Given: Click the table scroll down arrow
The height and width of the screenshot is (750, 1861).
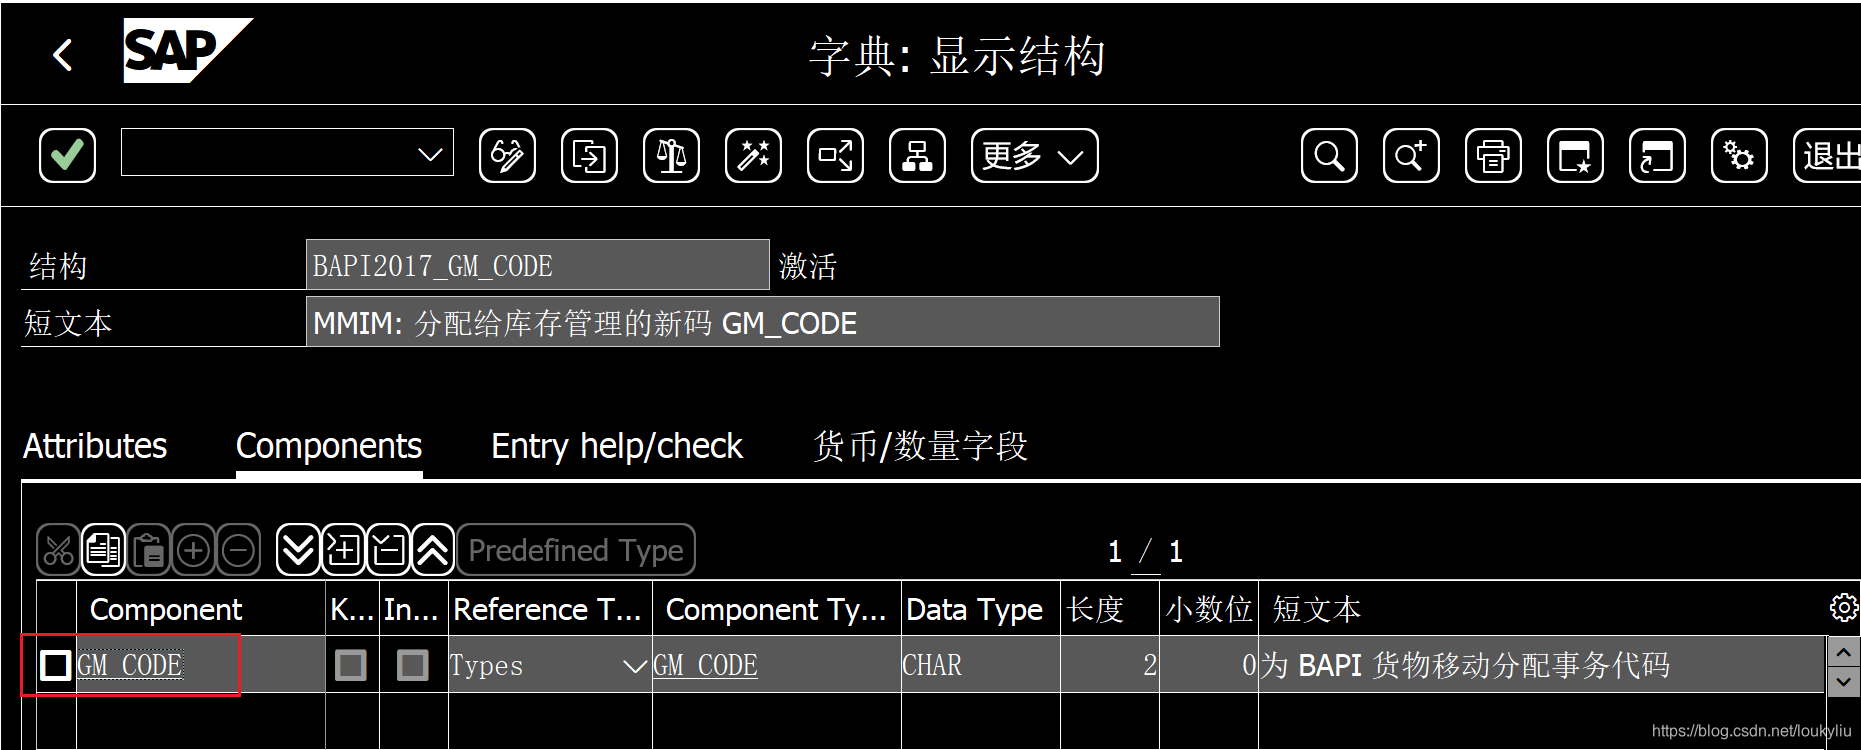Looking at the screenshot, I should click(1843, 682).
